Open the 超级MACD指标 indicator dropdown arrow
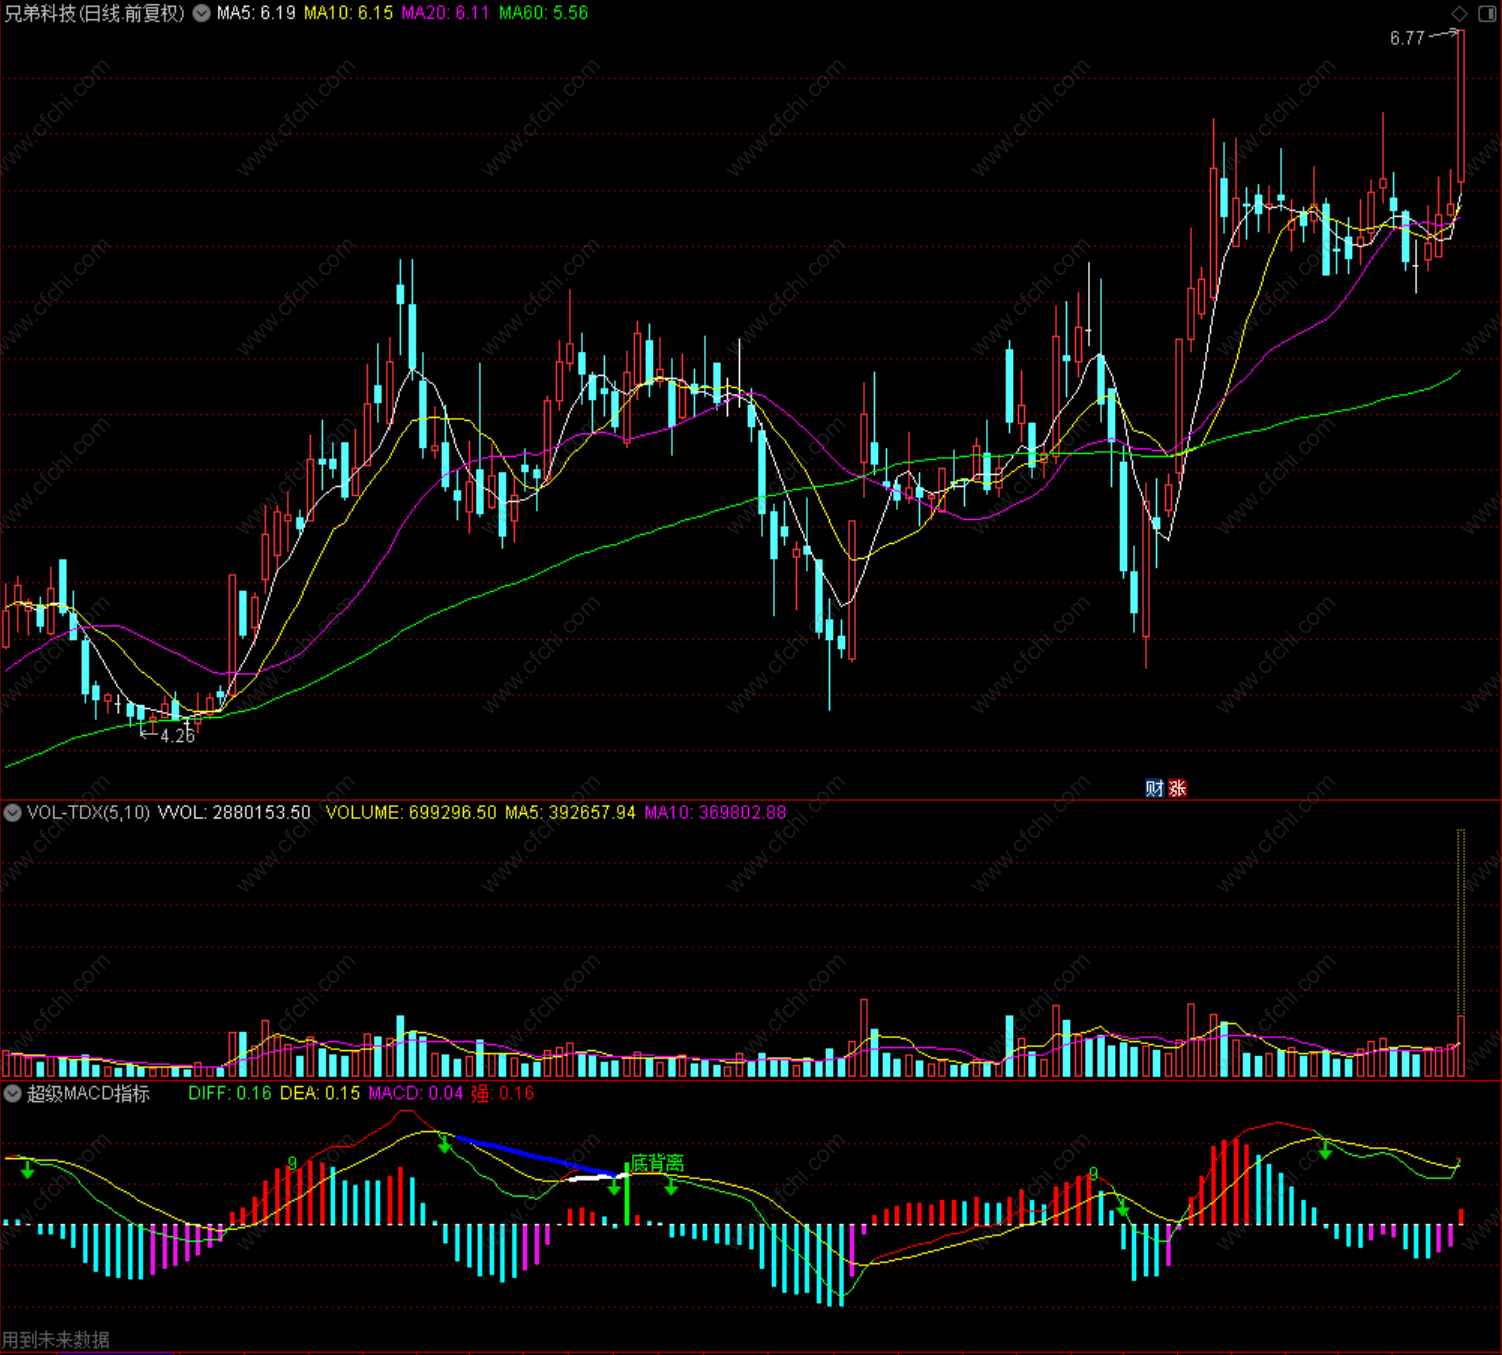Viewport: 1502px width, 1355px height. click(12, 1093)
